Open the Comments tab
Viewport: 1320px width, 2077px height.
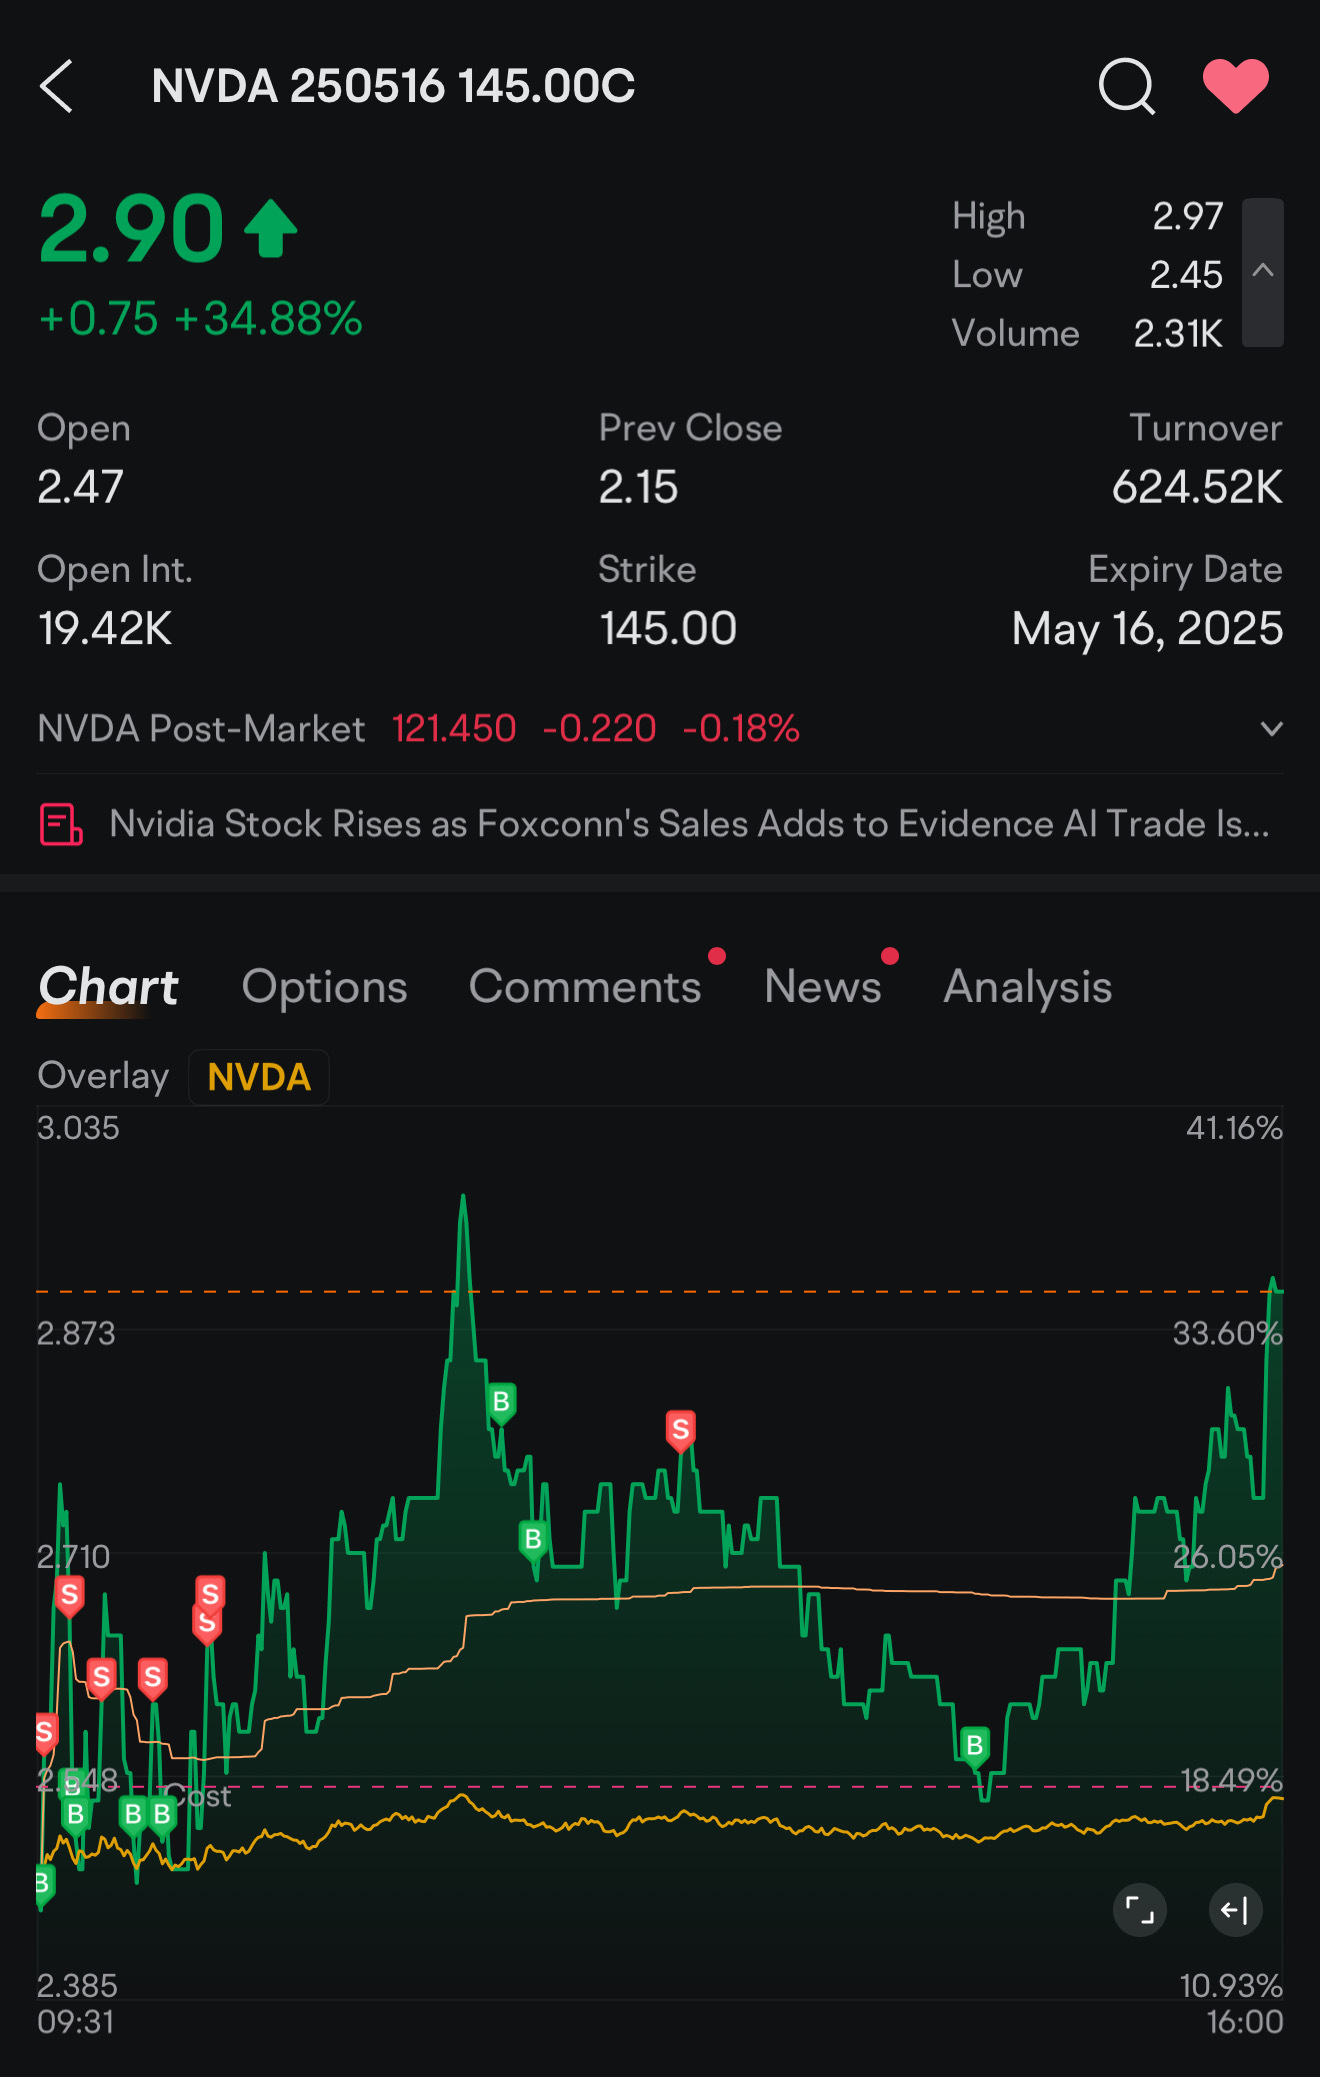point(585,987)
